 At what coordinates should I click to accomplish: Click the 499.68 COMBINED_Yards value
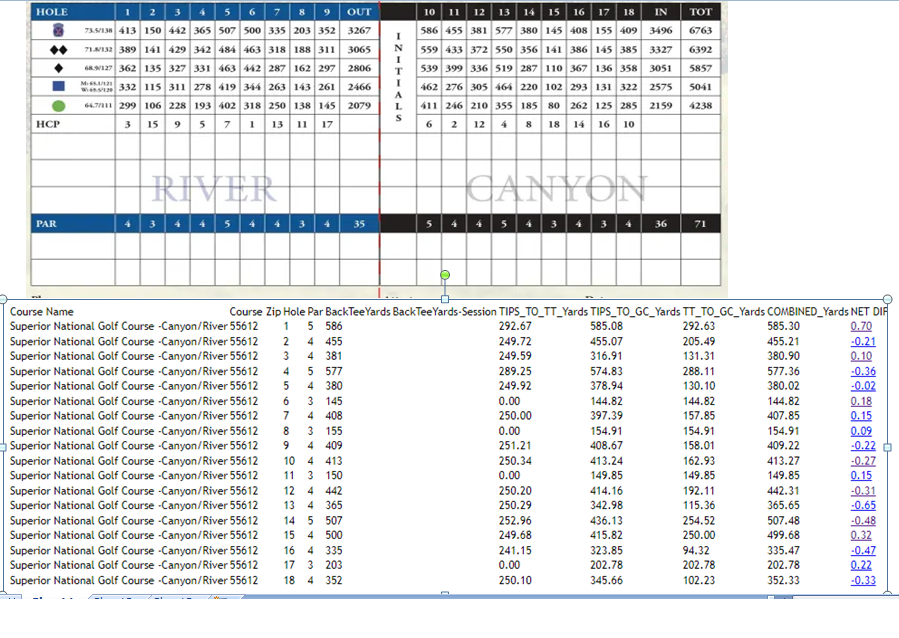pos(783,535)
